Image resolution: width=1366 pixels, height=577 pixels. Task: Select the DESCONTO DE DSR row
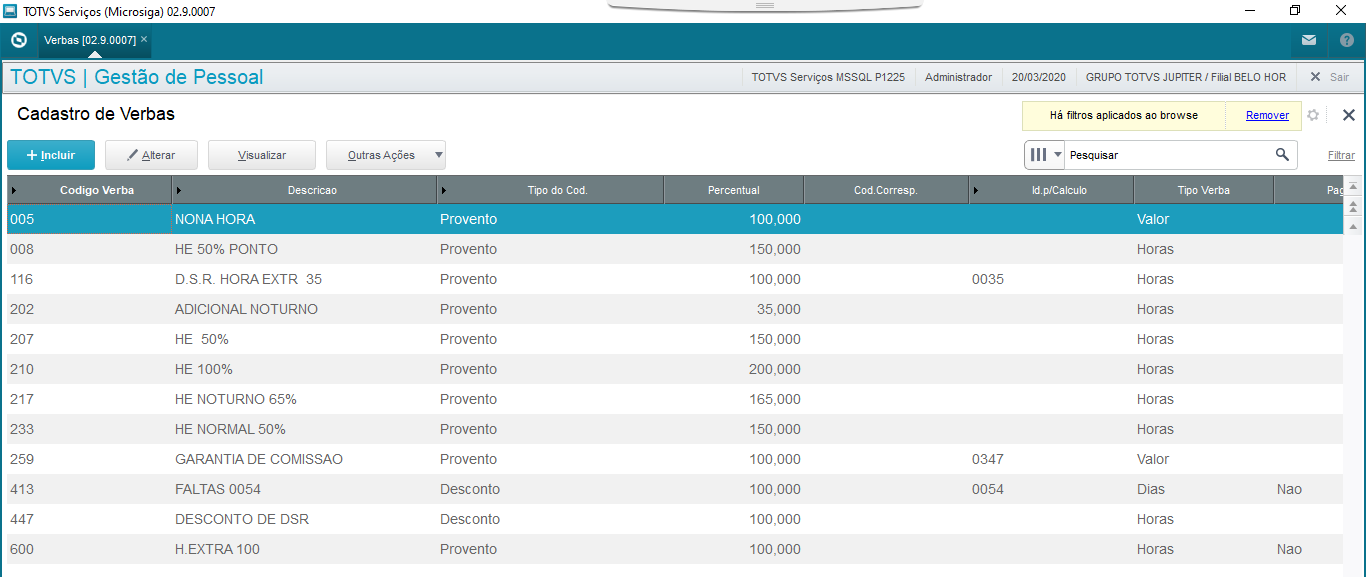click(x=674, y=519)
